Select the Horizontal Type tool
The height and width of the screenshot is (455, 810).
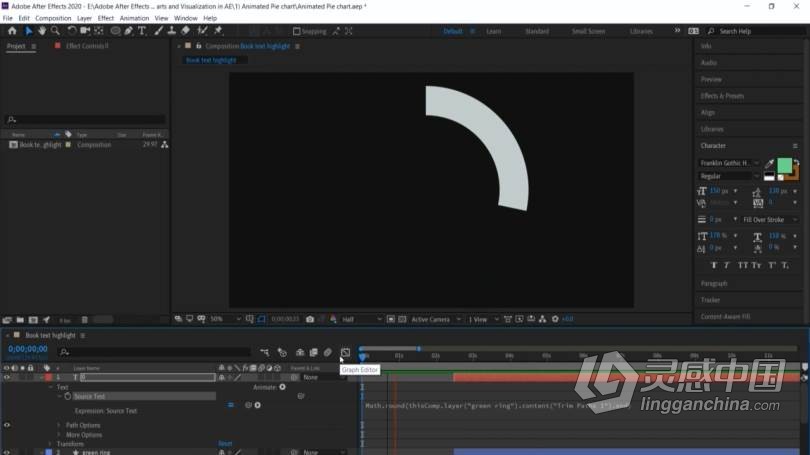click(142, 31)
